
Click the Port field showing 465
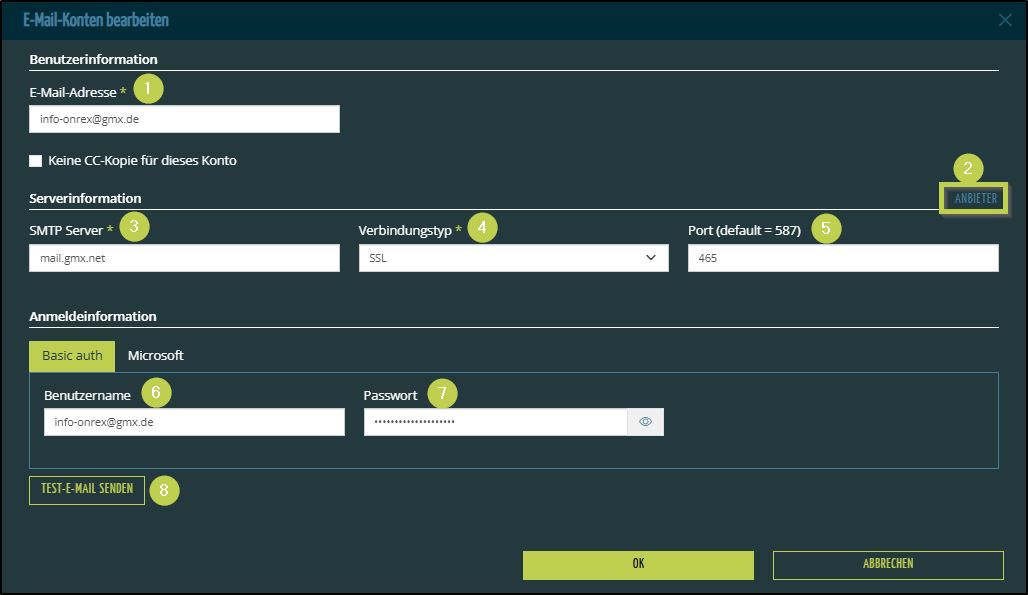[x=842, y=258]
